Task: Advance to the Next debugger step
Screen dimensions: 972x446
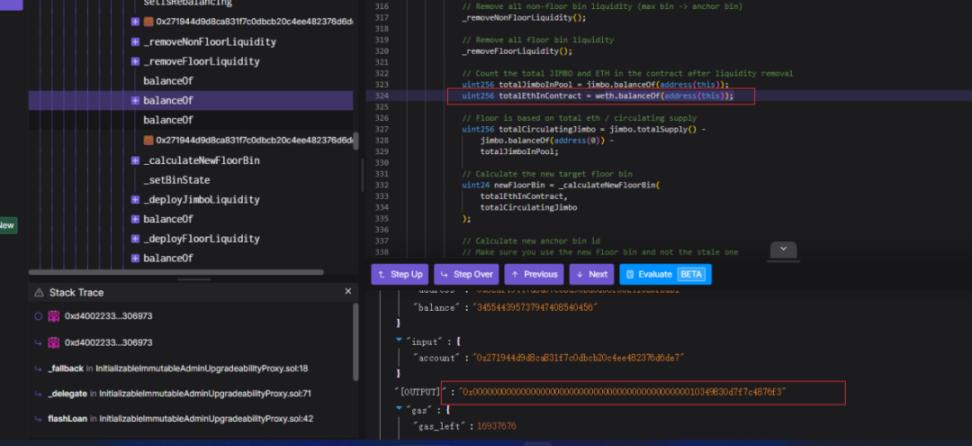Action: click(592, 274)
